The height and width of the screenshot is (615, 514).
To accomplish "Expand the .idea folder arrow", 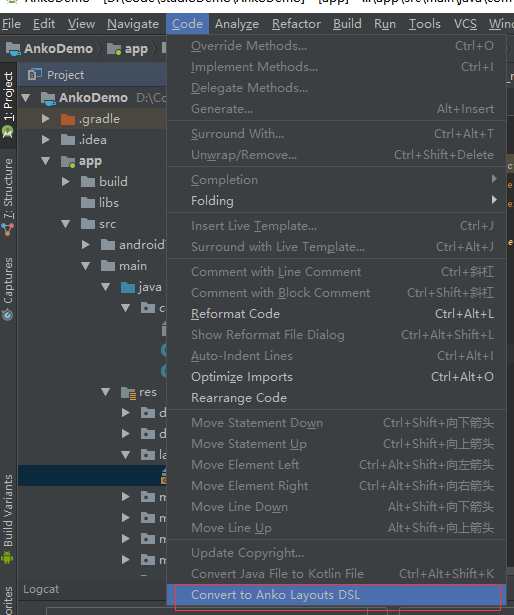I will 46,140.
